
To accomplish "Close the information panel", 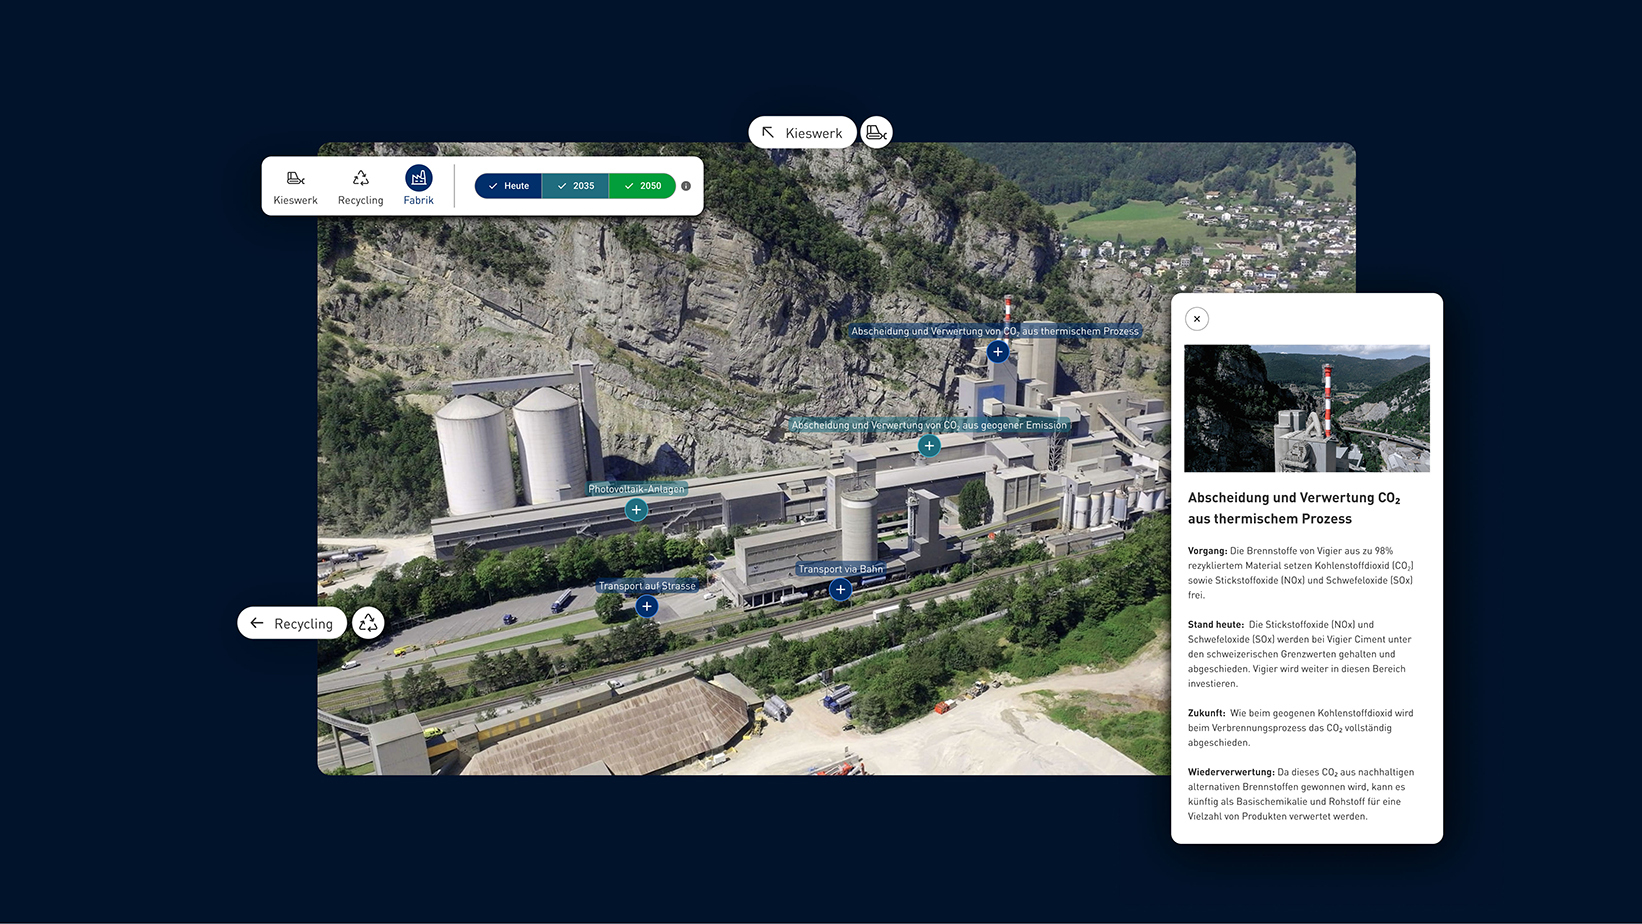I will (x=1196, y=319).
